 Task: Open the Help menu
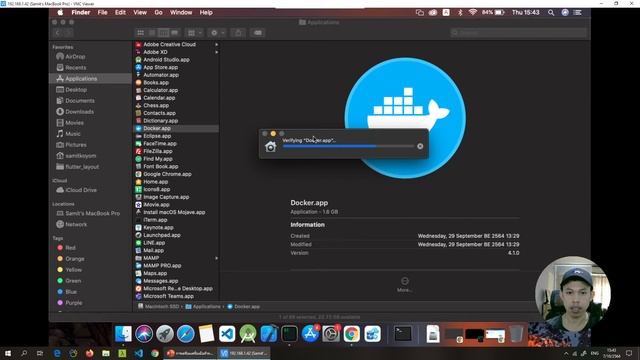[x=206, y=12]
